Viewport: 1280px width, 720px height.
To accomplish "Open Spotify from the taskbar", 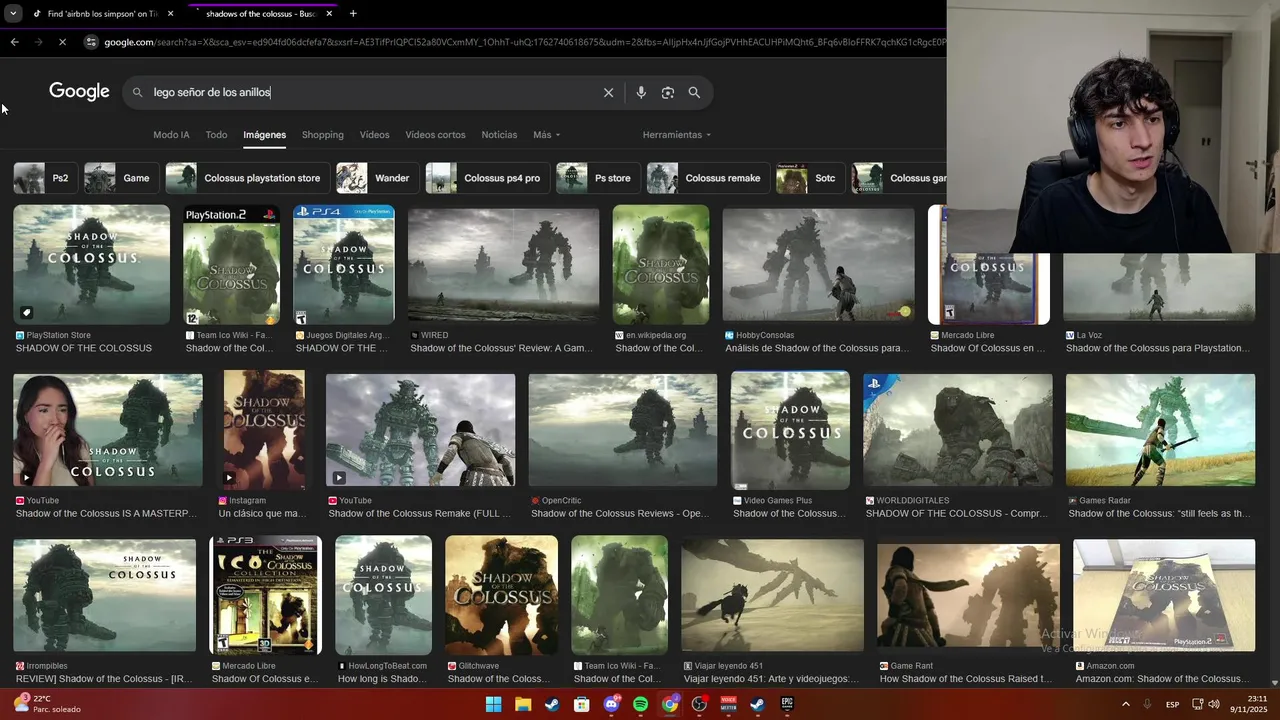I will (641, 704).
